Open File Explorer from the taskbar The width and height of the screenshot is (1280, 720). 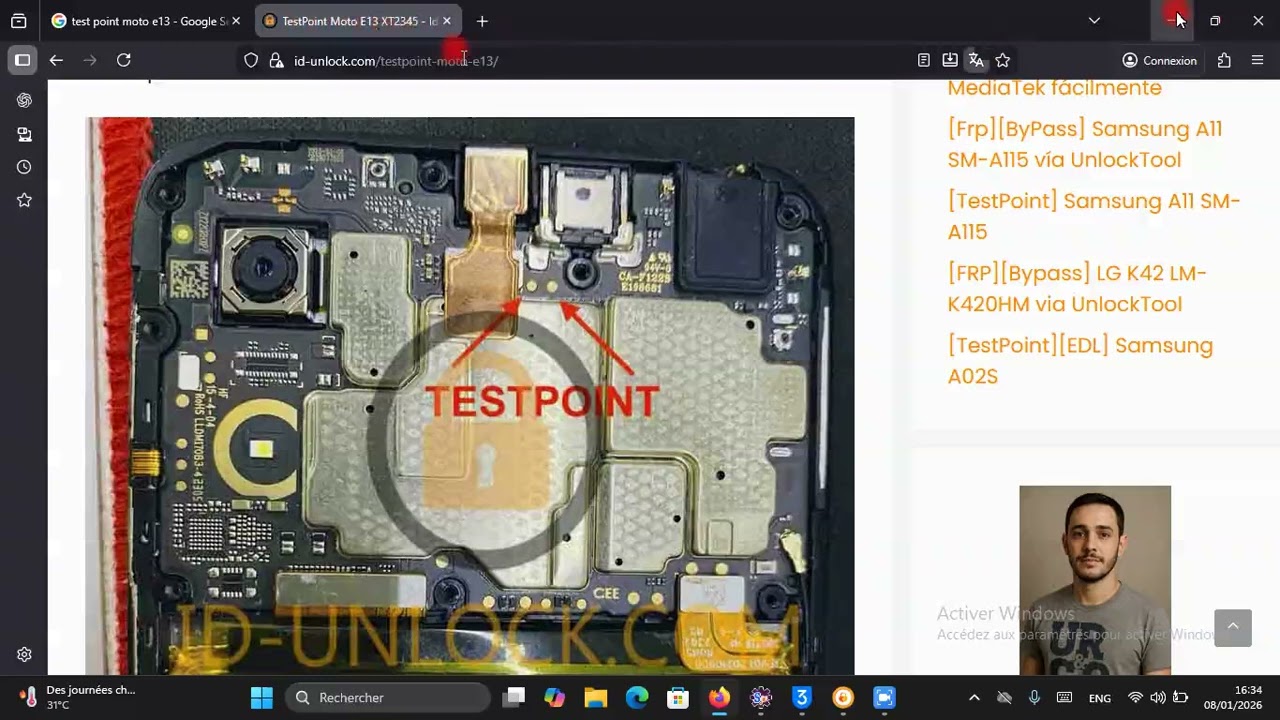(x=596, y=698)
